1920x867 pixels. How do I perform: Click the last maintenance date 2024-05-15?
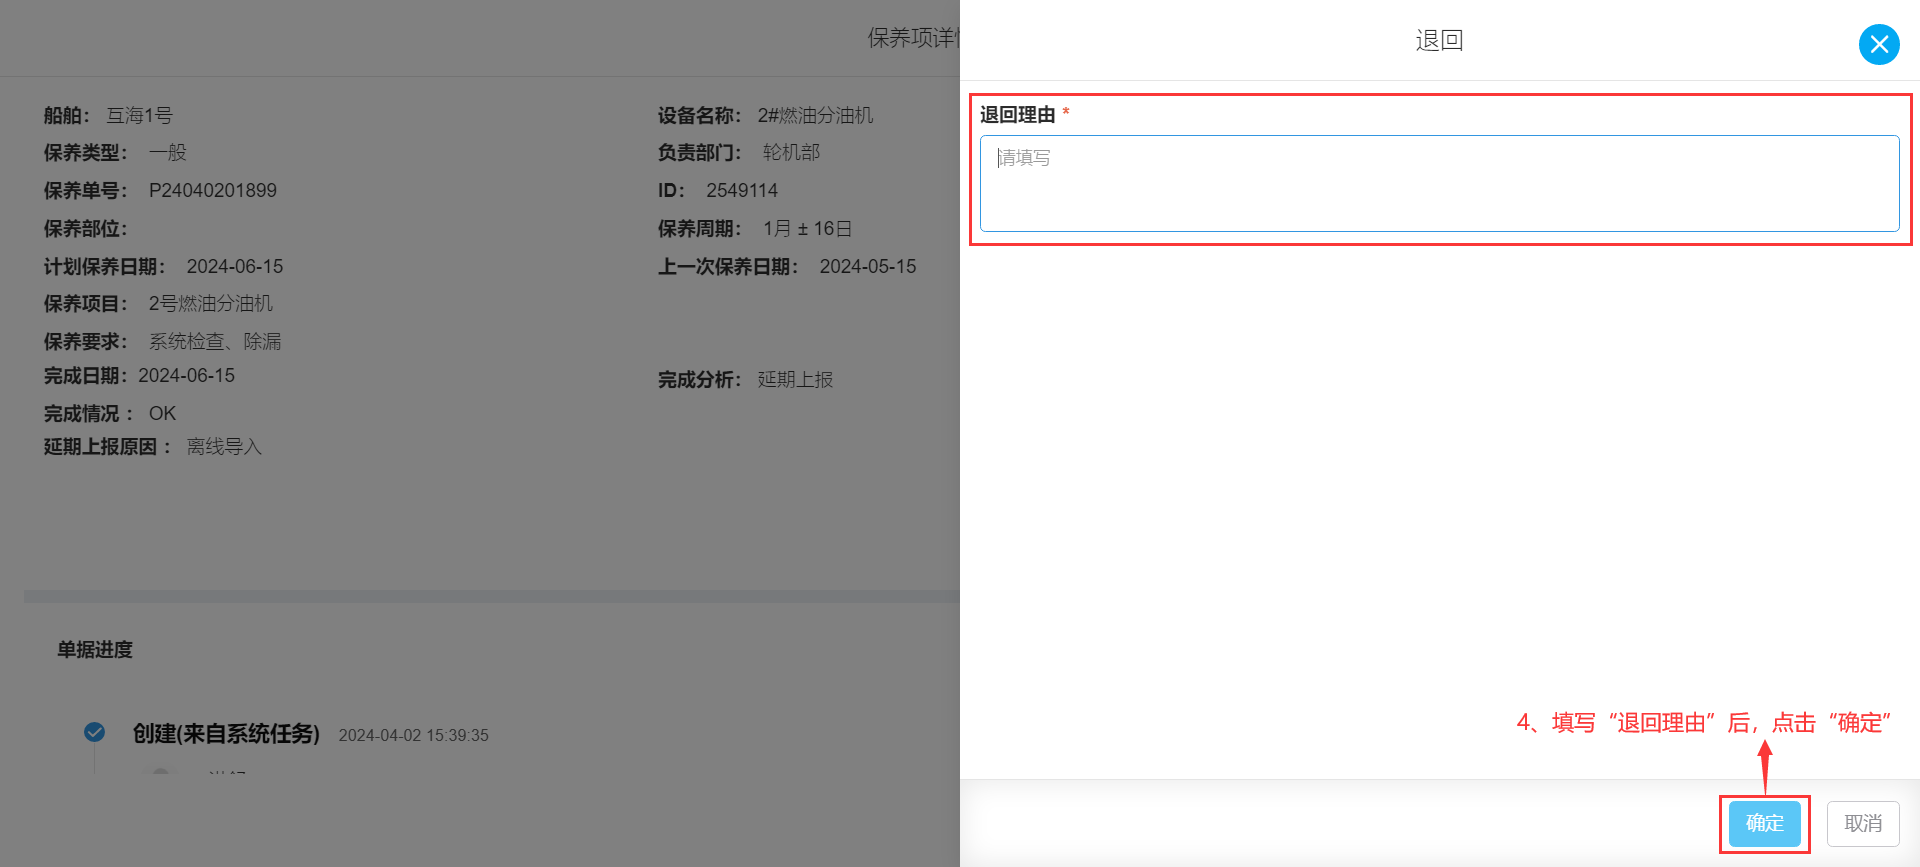coord(868,266)
